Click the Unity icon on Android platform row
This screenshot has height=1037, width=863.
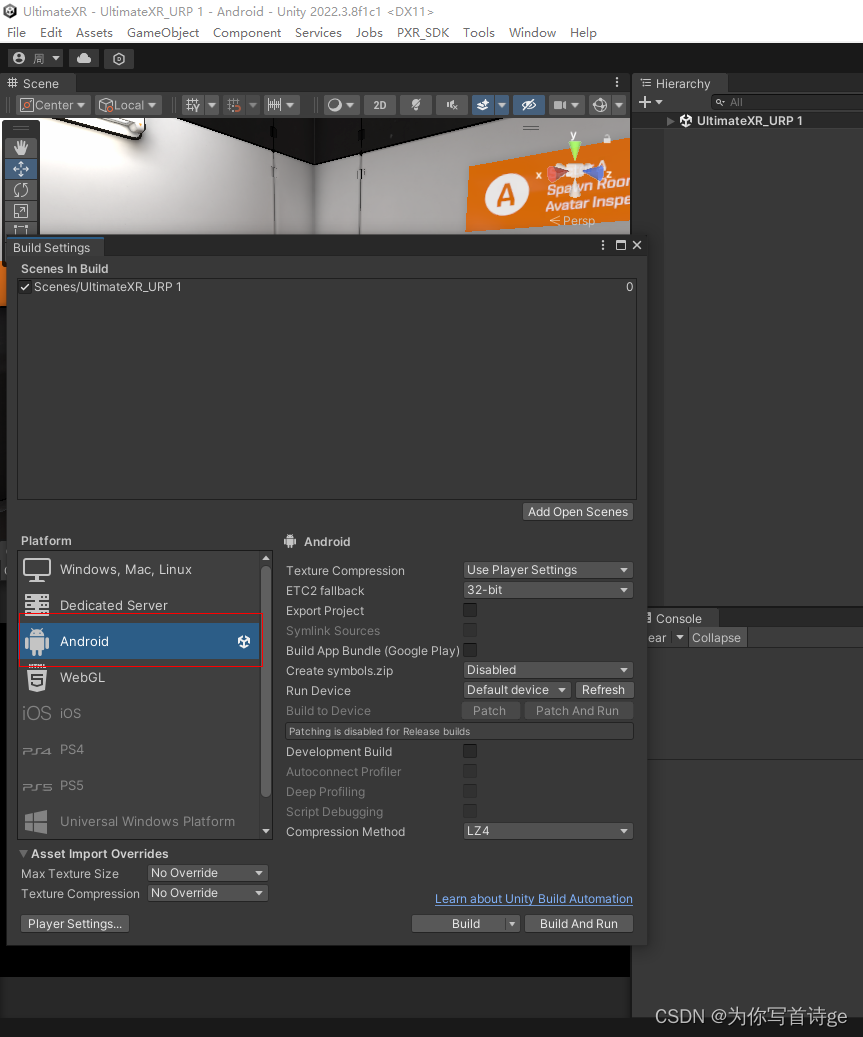[244, 642]
